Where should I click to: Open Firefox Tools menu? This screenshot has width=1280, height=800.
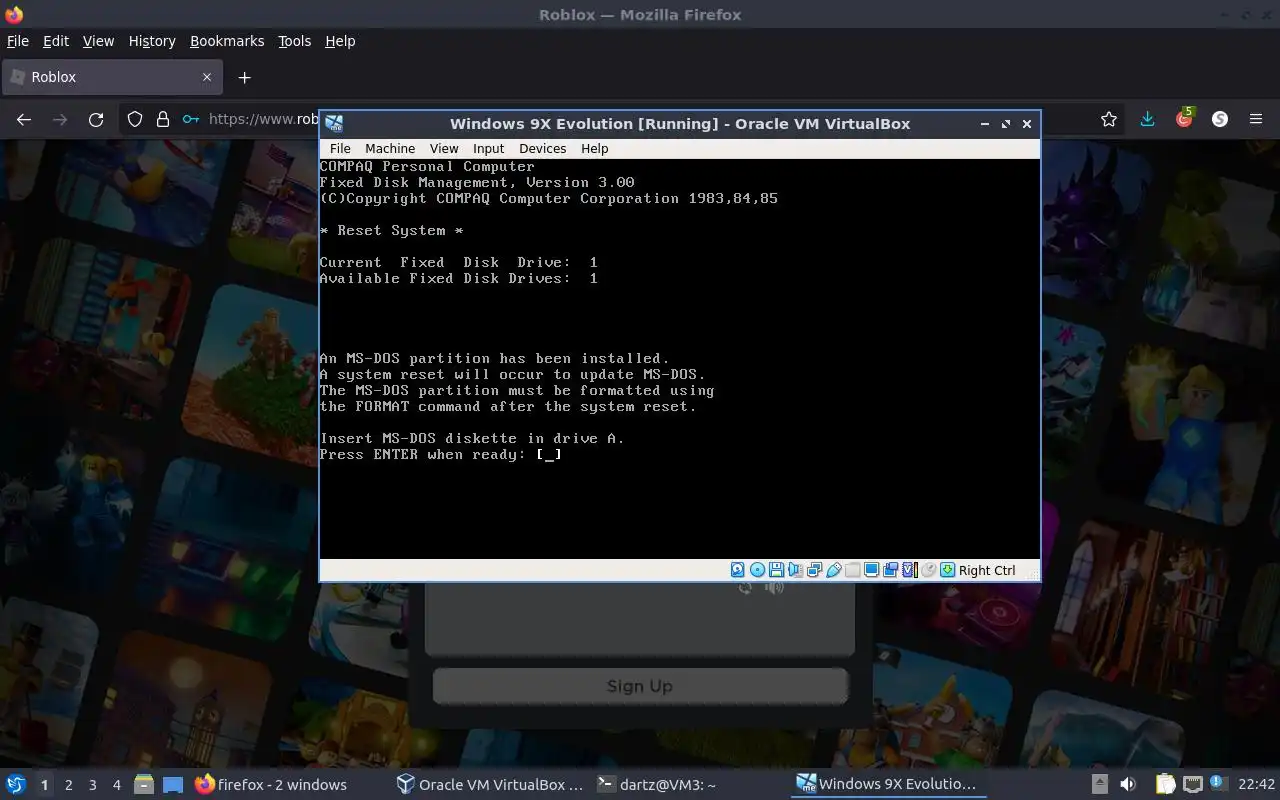pyautogui.click(x=294, y=41)
